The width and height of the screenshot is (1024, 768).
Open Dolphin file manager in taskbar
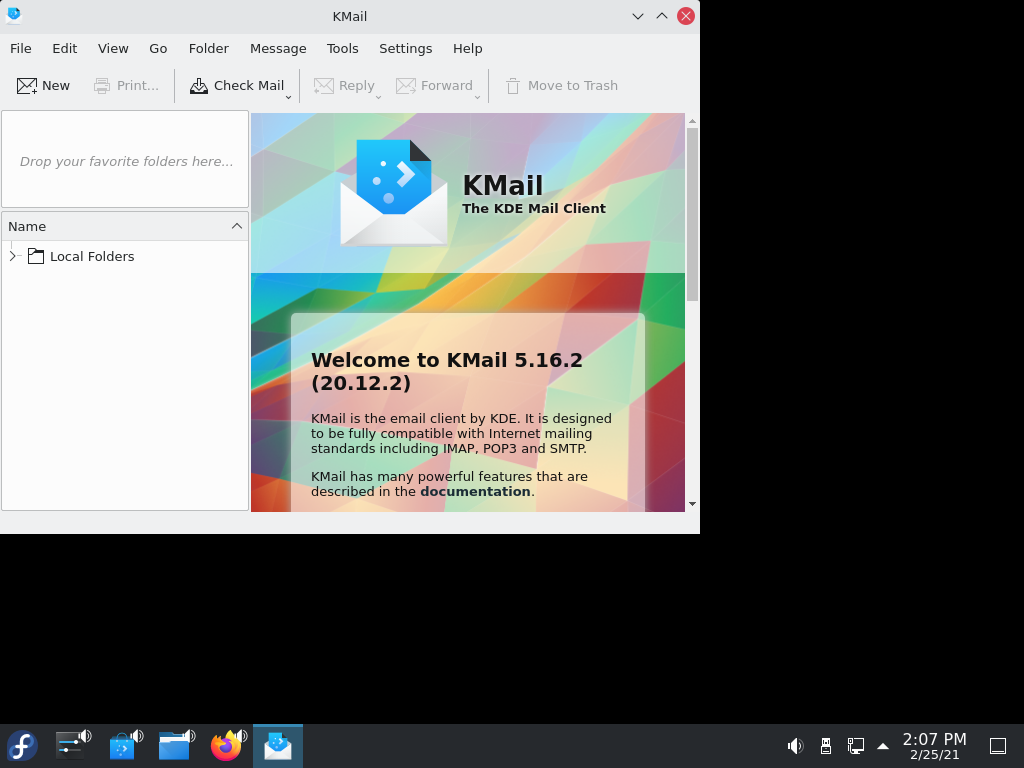pyautogui.click(x=176, y=745)
